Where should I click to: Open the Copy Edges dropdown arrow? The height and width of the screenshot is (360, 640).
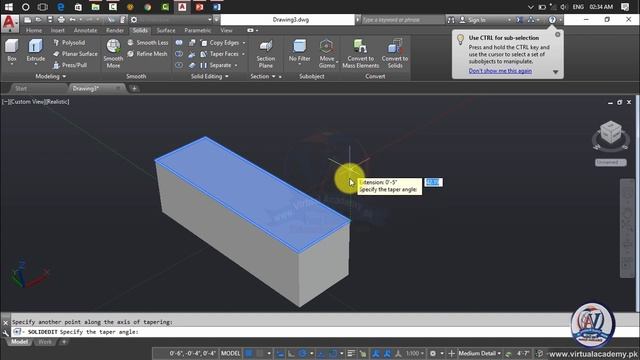(x=244, y=43)
